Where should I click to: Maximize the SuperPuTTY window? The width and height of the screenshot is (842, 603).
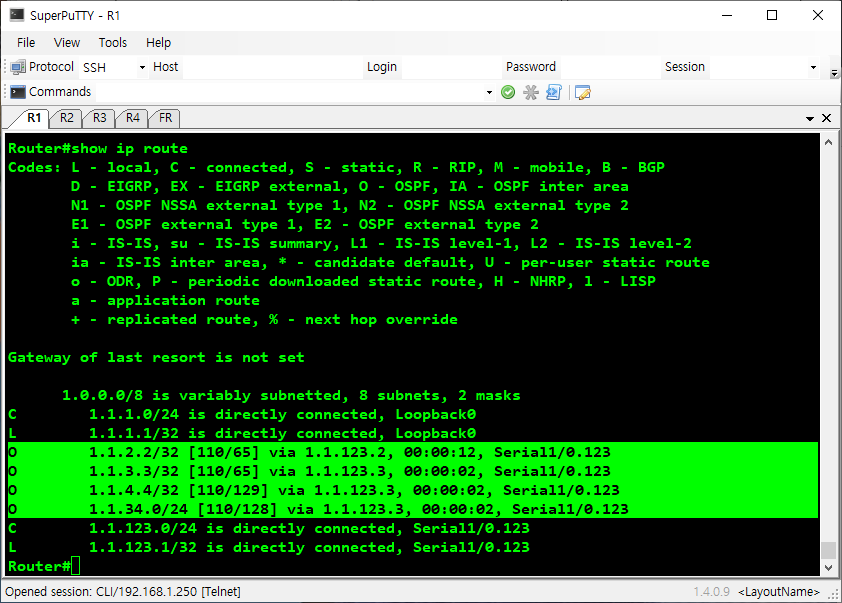[x=772, y=15]
